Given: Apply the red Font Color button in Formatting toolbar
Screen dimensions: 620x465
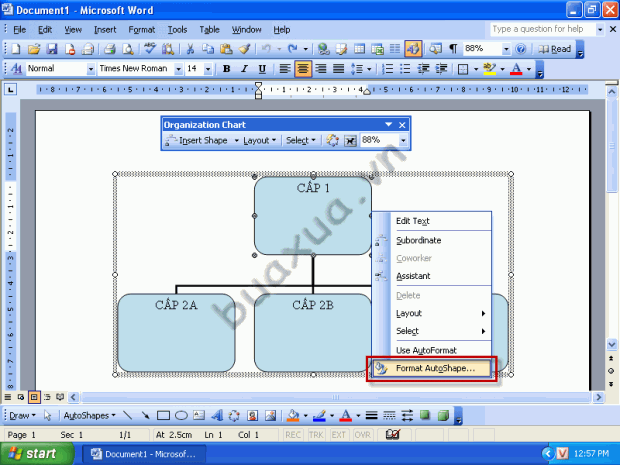Looking at the screenshot, I should click(x=516, y=69).
